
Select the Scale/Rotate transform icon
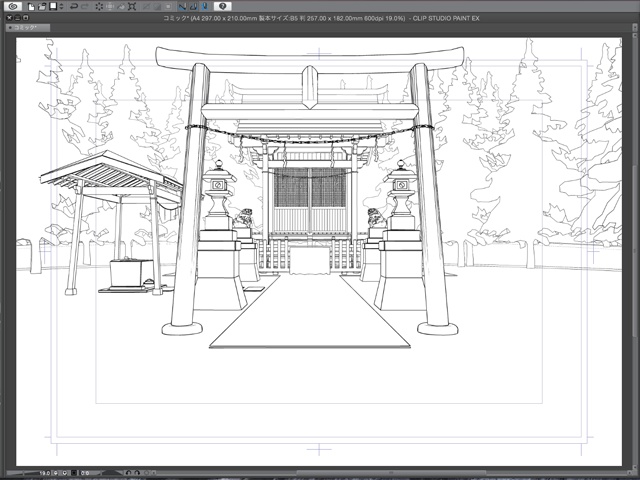[x=132, y=7]
